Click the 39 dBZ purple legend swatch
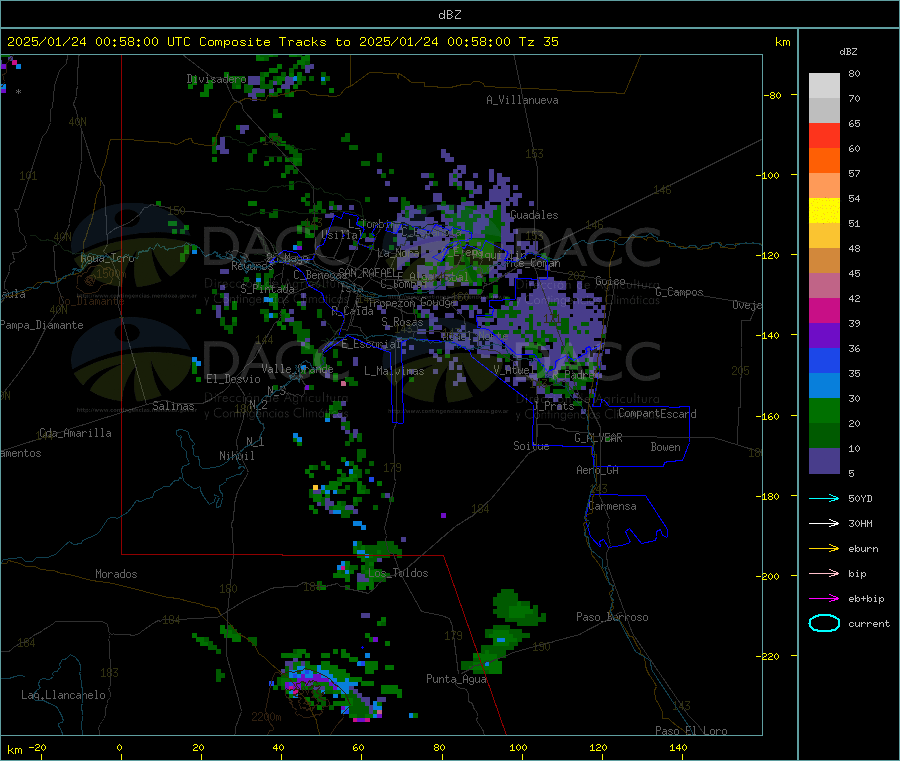The width and height of the screenshot is (900, 761). (824, 336)
